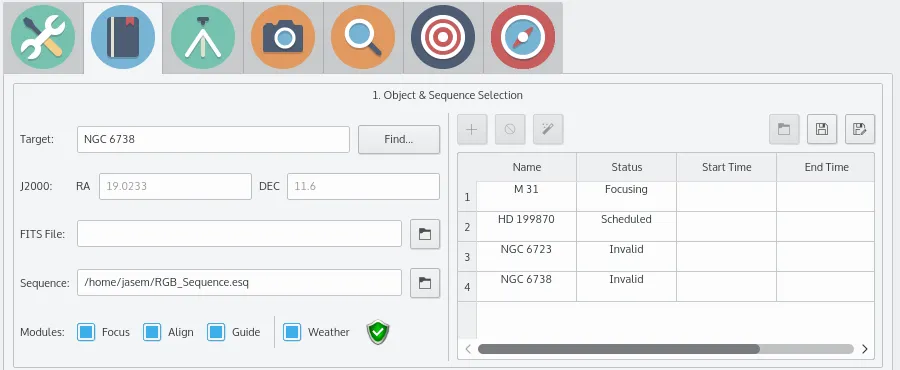Open the Capture tab with camera icon
This screenshot has width=900, height=370.
tap(283, 37)
